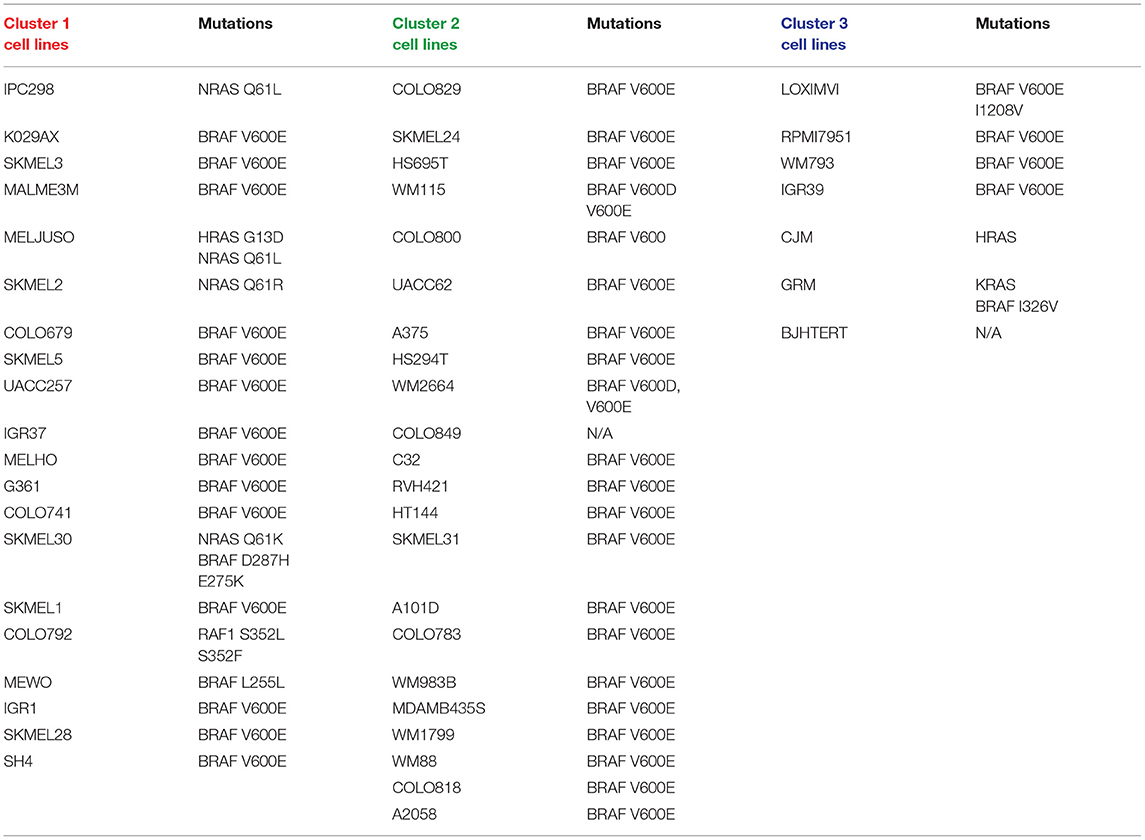Click the WM115 cell line

[x=418, y=190]
